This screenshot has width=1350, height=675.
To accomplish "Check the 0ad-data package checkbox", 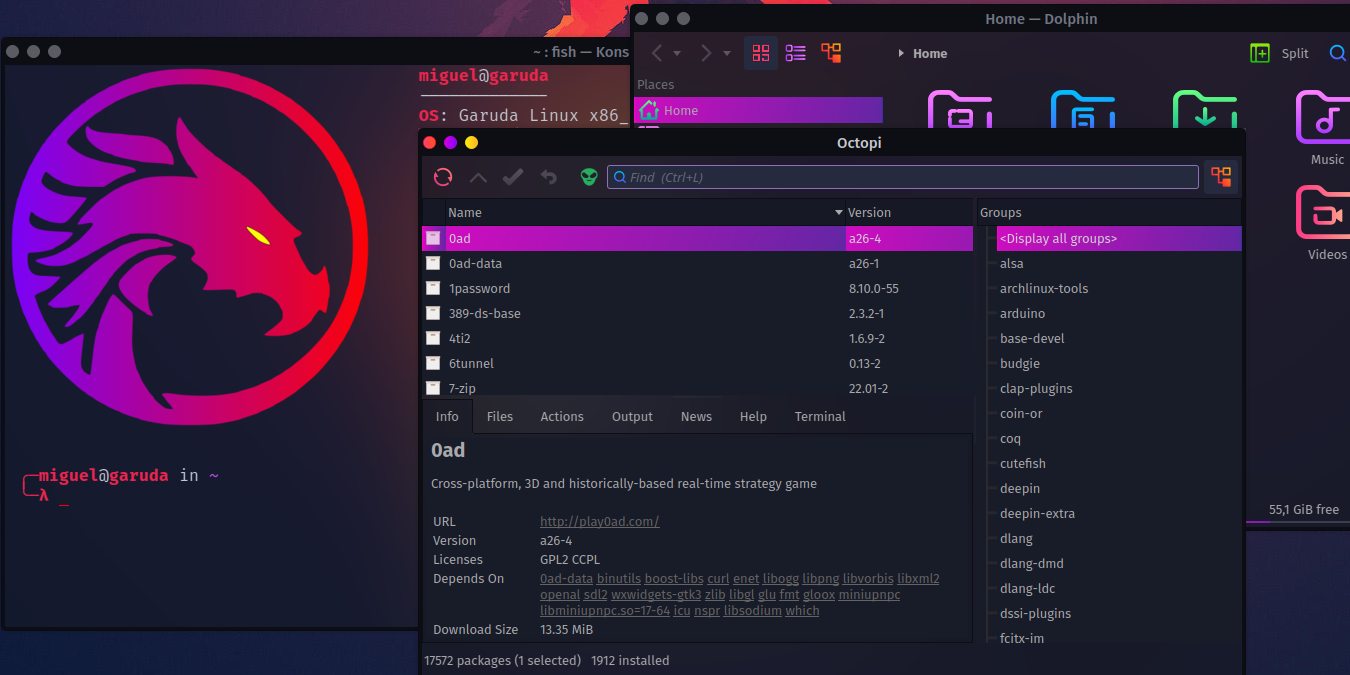I will pos(433,263).
